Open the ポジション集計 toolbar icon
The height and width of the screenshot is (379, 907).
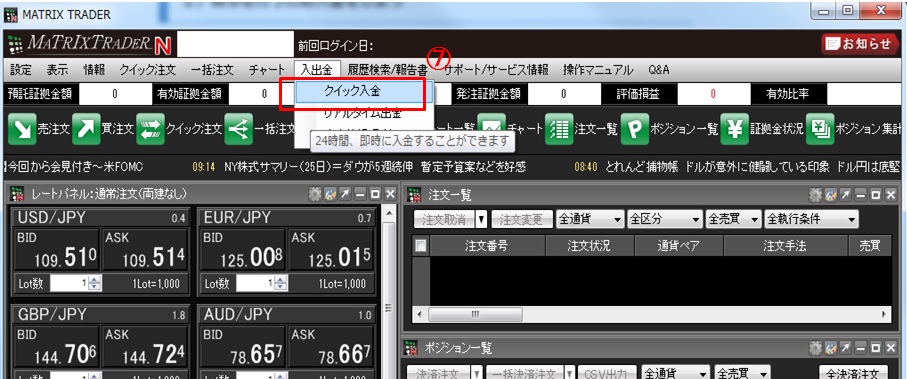[x=820, y=130]
